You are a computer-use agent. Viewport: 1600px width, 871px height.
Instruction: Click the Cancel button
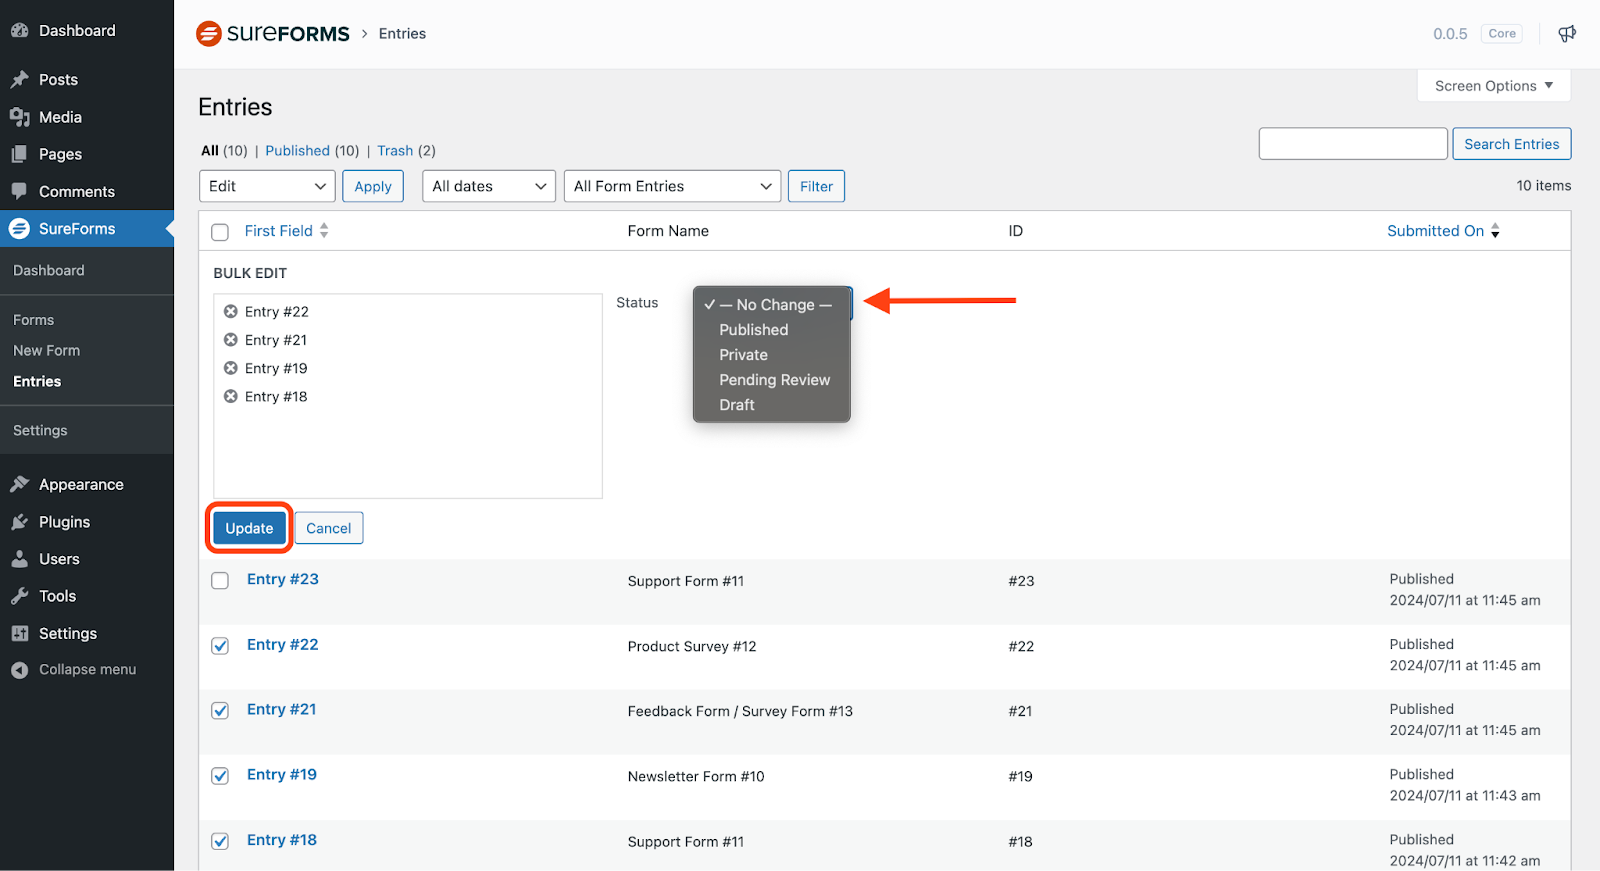click(x=329, y=528)
